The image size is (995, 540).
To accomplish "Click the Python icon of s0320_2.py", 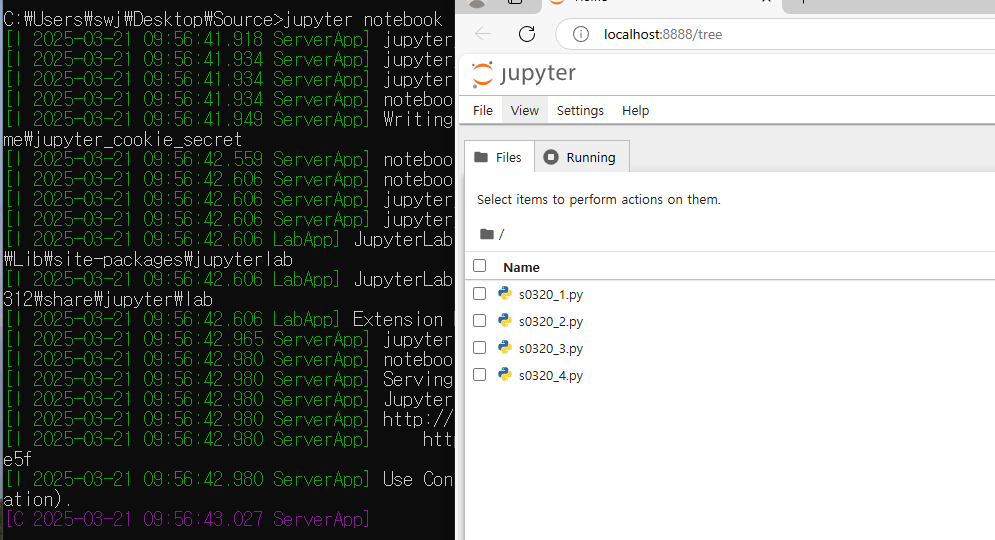I will pyautogui.click(x=505, y=320).
